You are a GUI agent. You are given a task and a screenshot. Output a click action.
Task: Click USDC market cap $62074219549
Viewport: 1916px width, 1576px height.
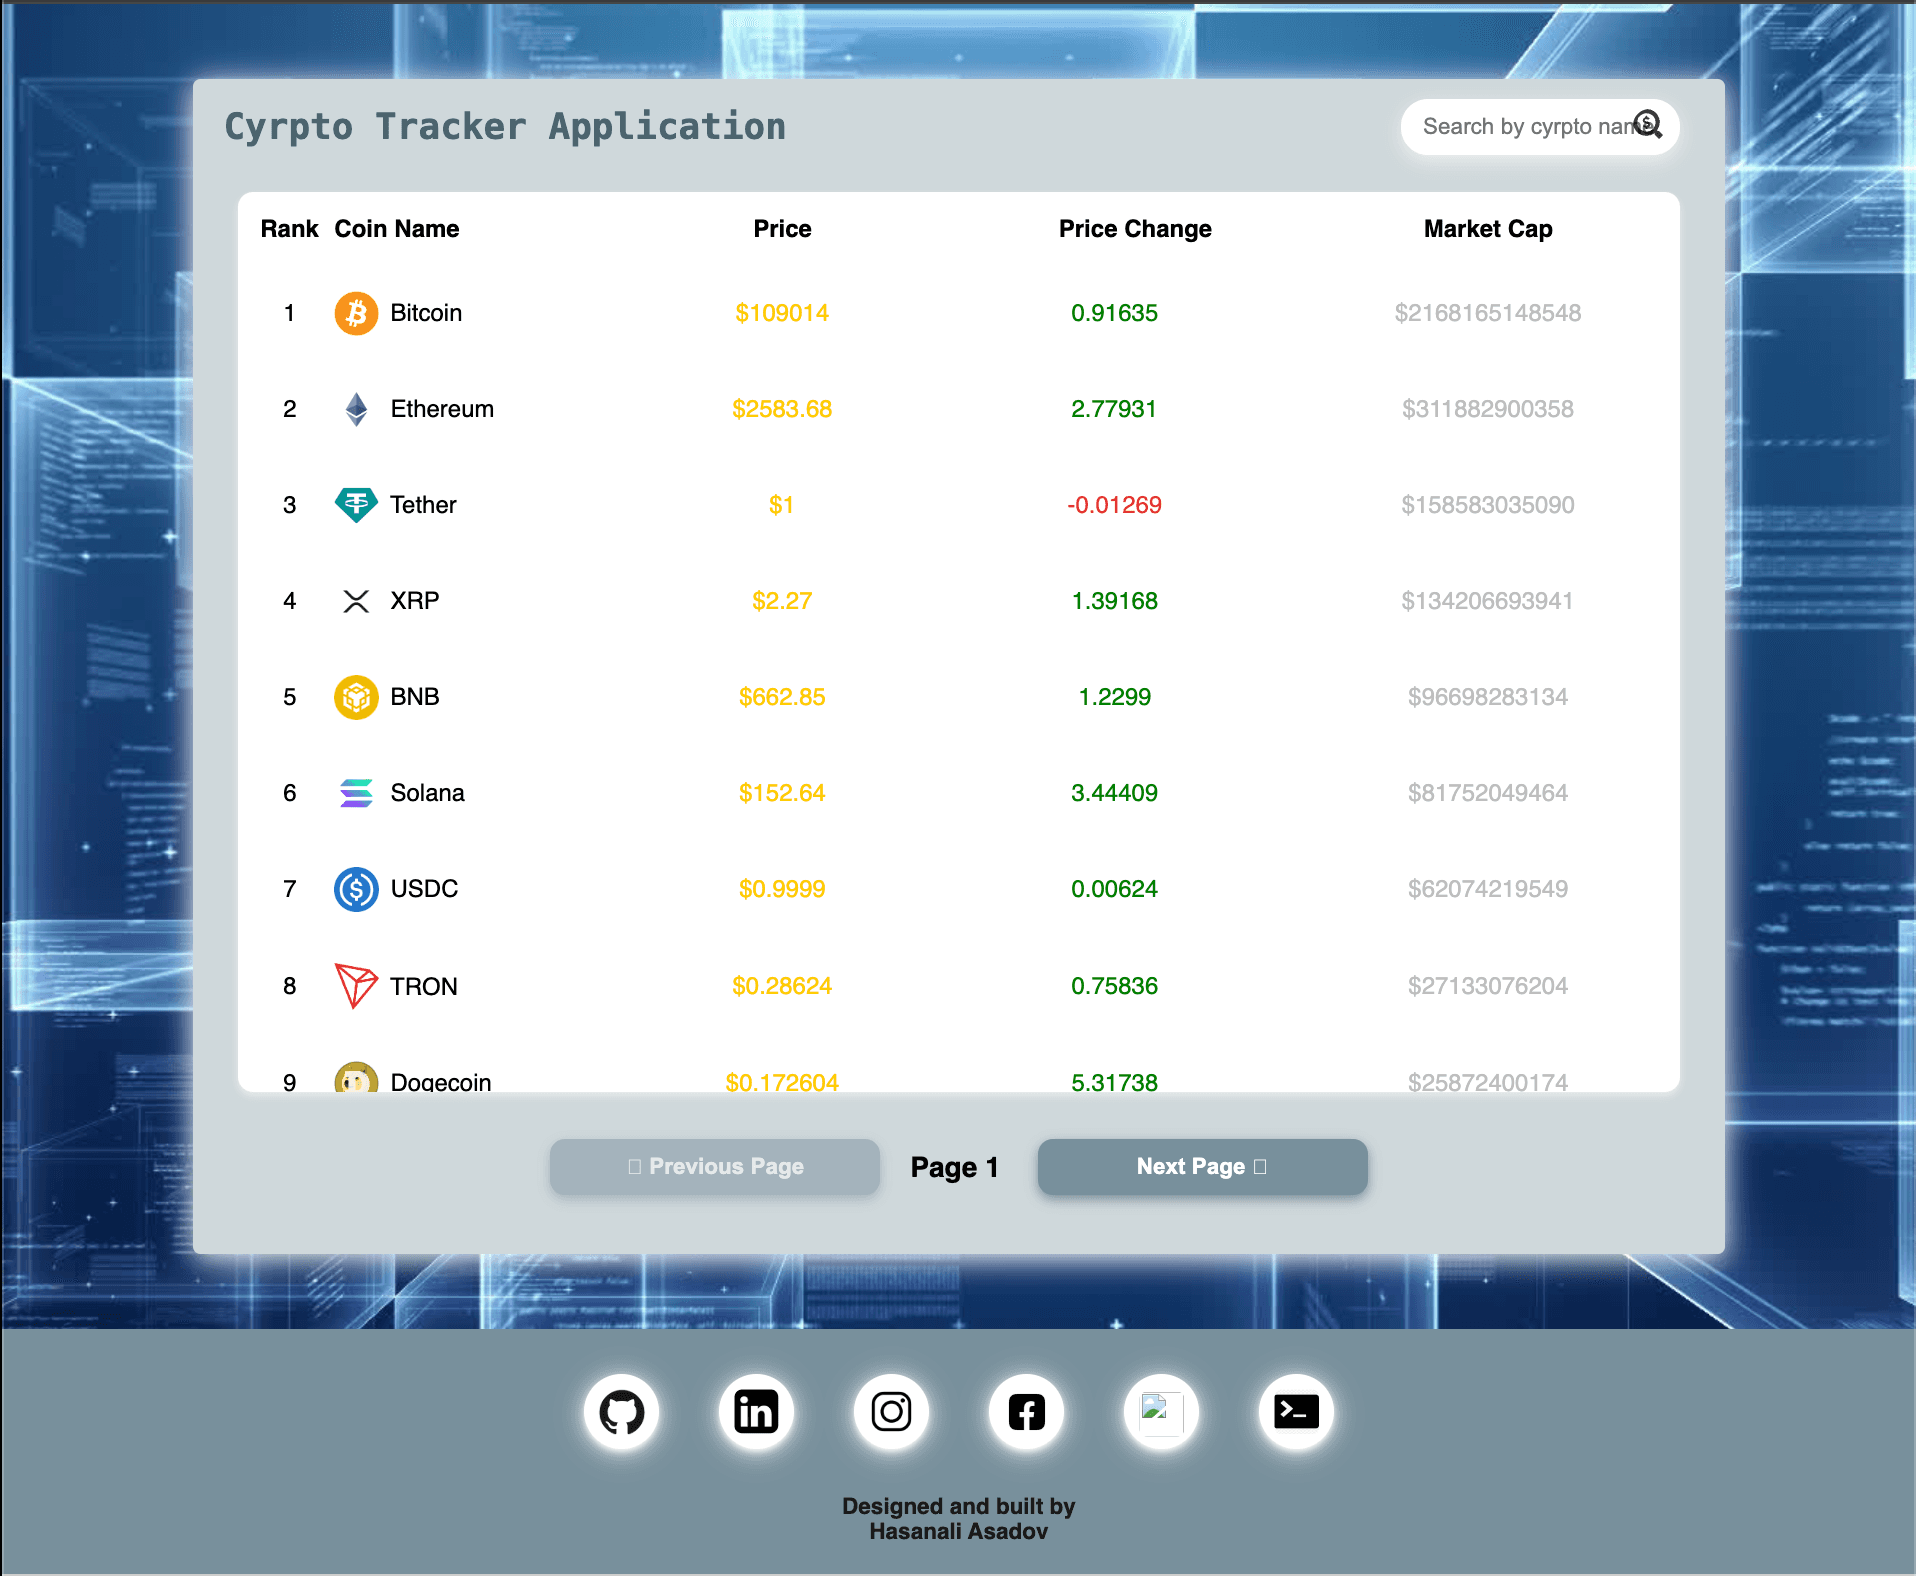coord(1488,889)
